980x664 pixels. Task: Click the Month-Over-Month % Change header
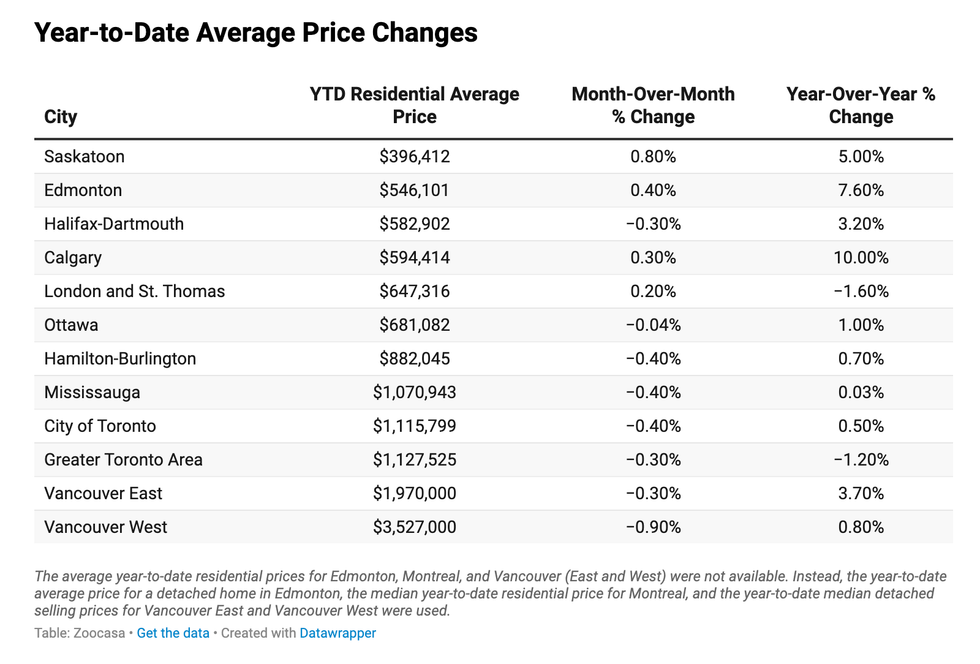click(x=653, y=105)
